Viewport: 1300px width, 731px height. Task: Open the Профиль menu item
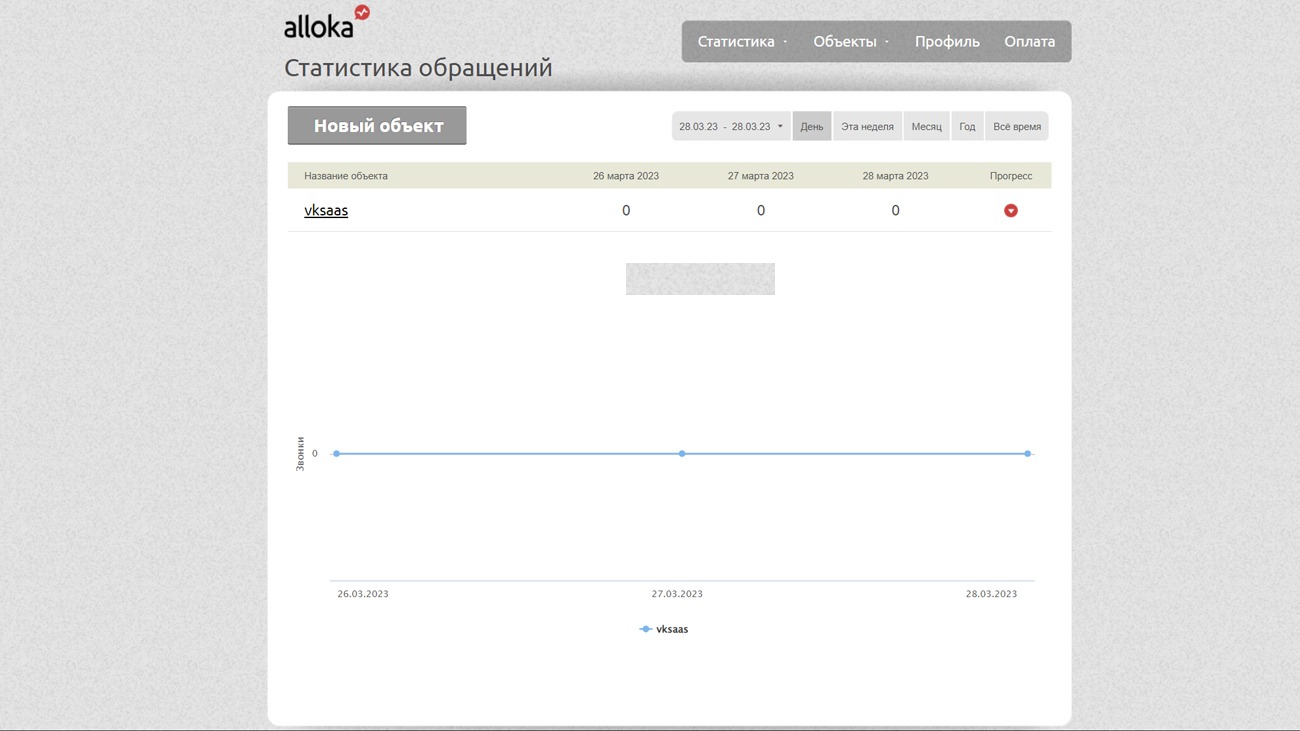click(946, 42)
